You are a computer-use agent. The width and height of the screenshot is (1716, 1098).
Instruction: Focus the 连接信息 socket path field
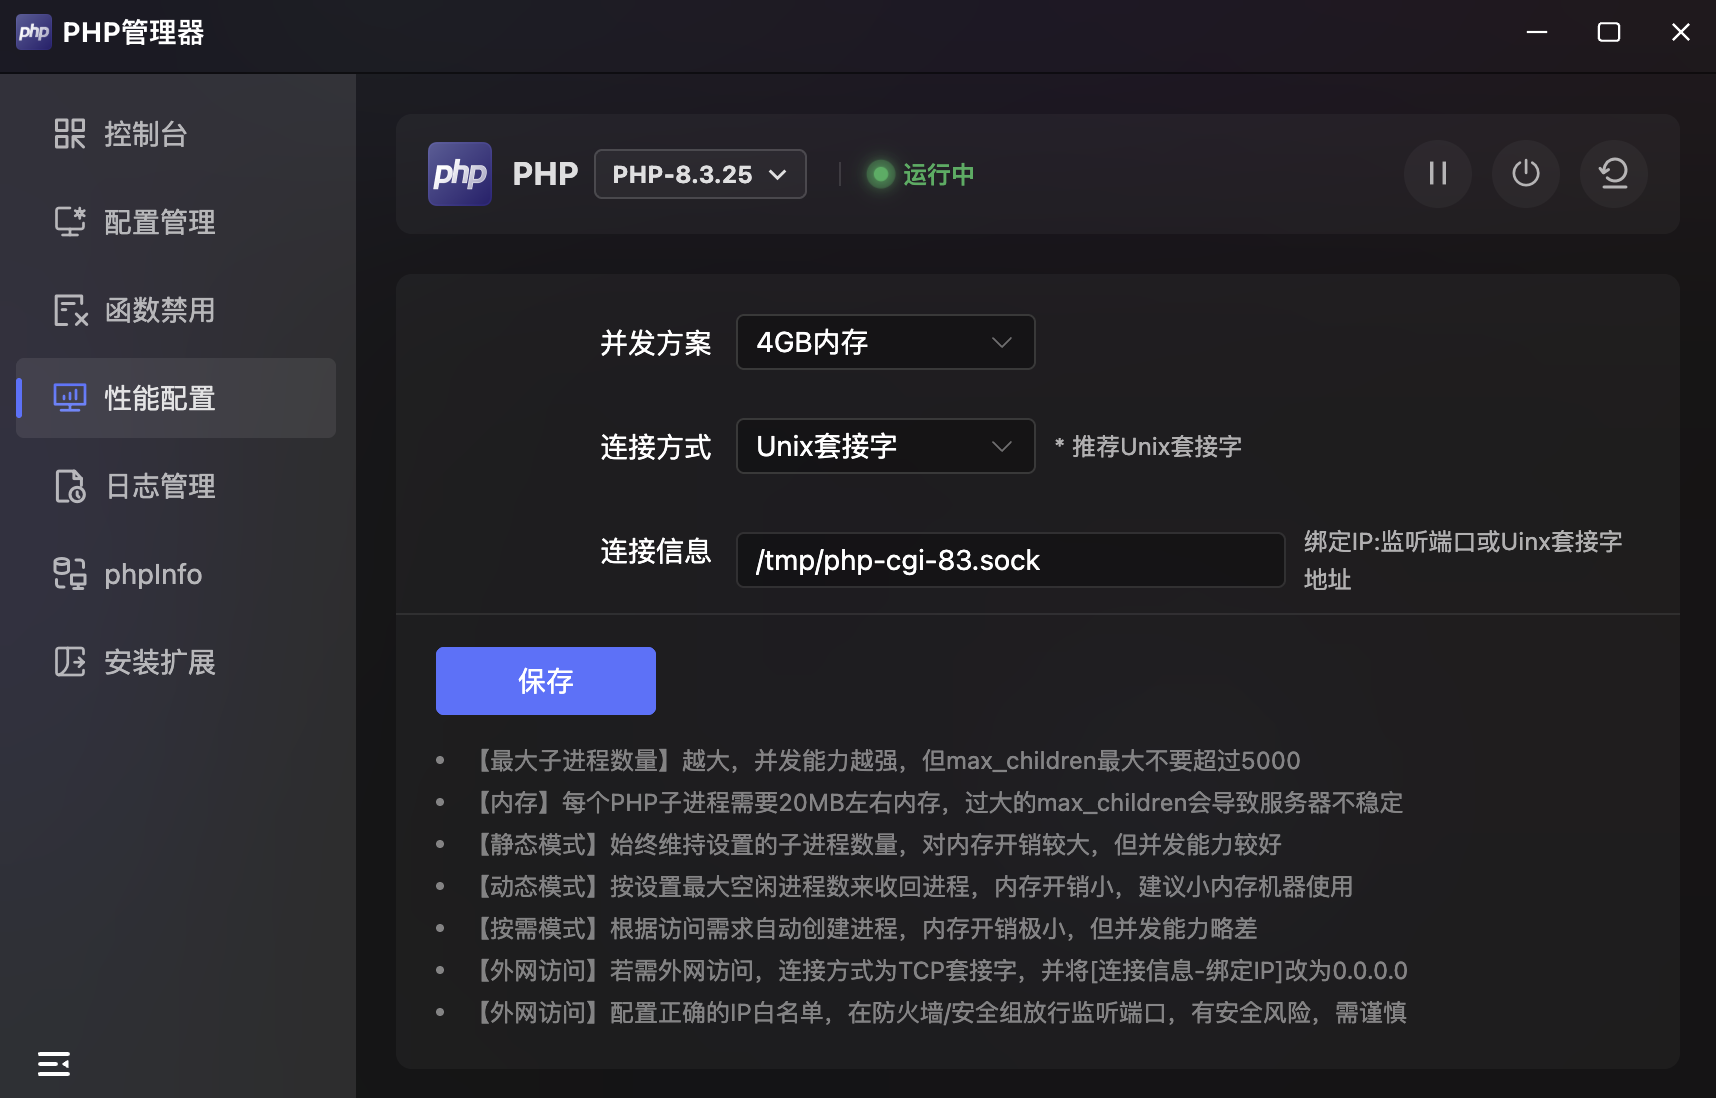[1011, 560]
